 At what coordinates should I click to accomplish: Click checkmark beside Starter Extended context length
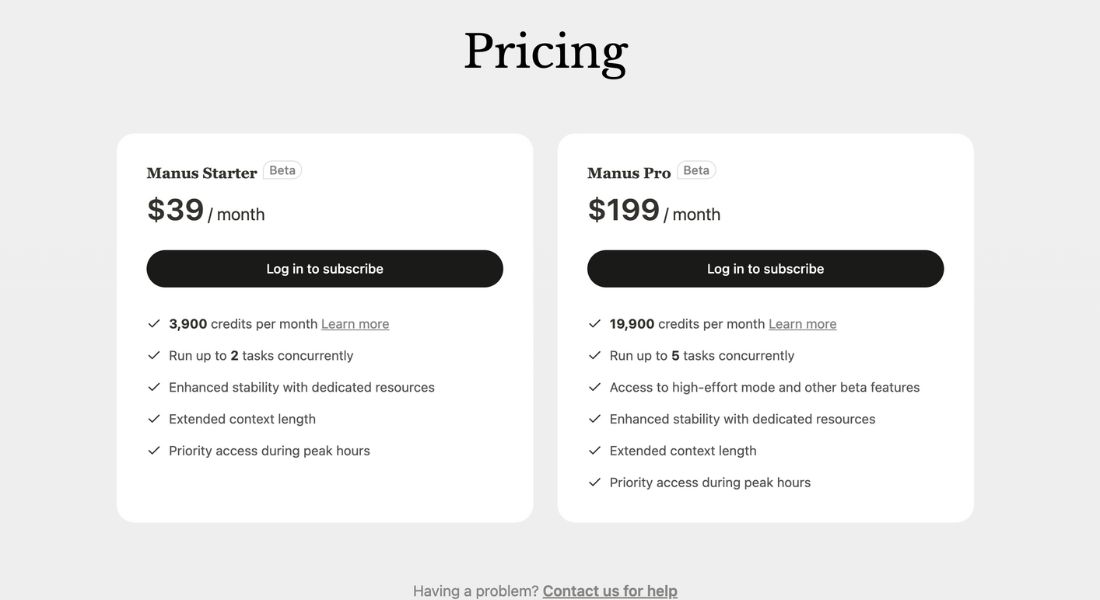[x=154, y=418]
